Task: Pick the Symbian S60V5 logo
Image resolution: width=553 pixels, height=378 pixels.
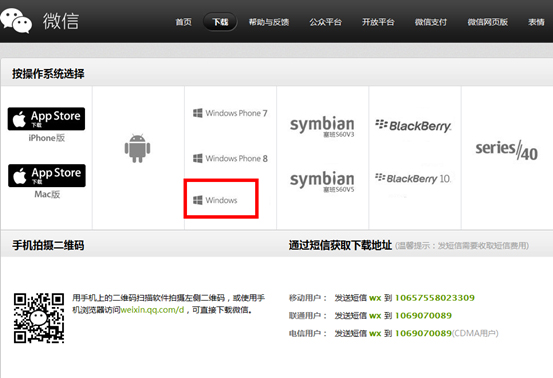Action: (x=322, y=182)
